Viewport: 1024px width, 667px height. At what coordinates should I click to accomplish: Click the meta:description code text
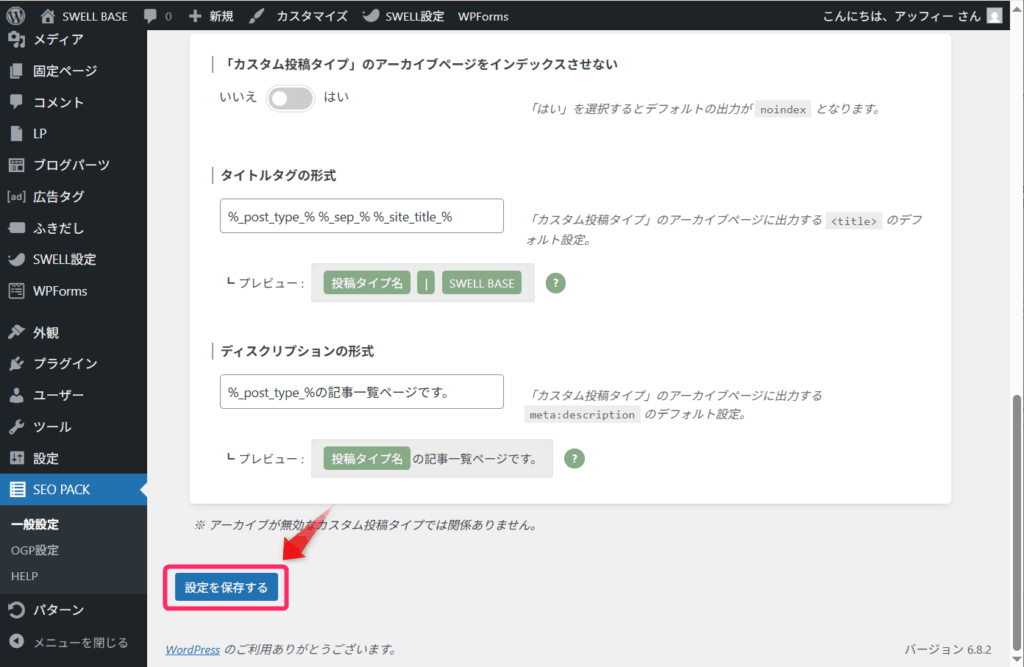(x=582, y=414)
